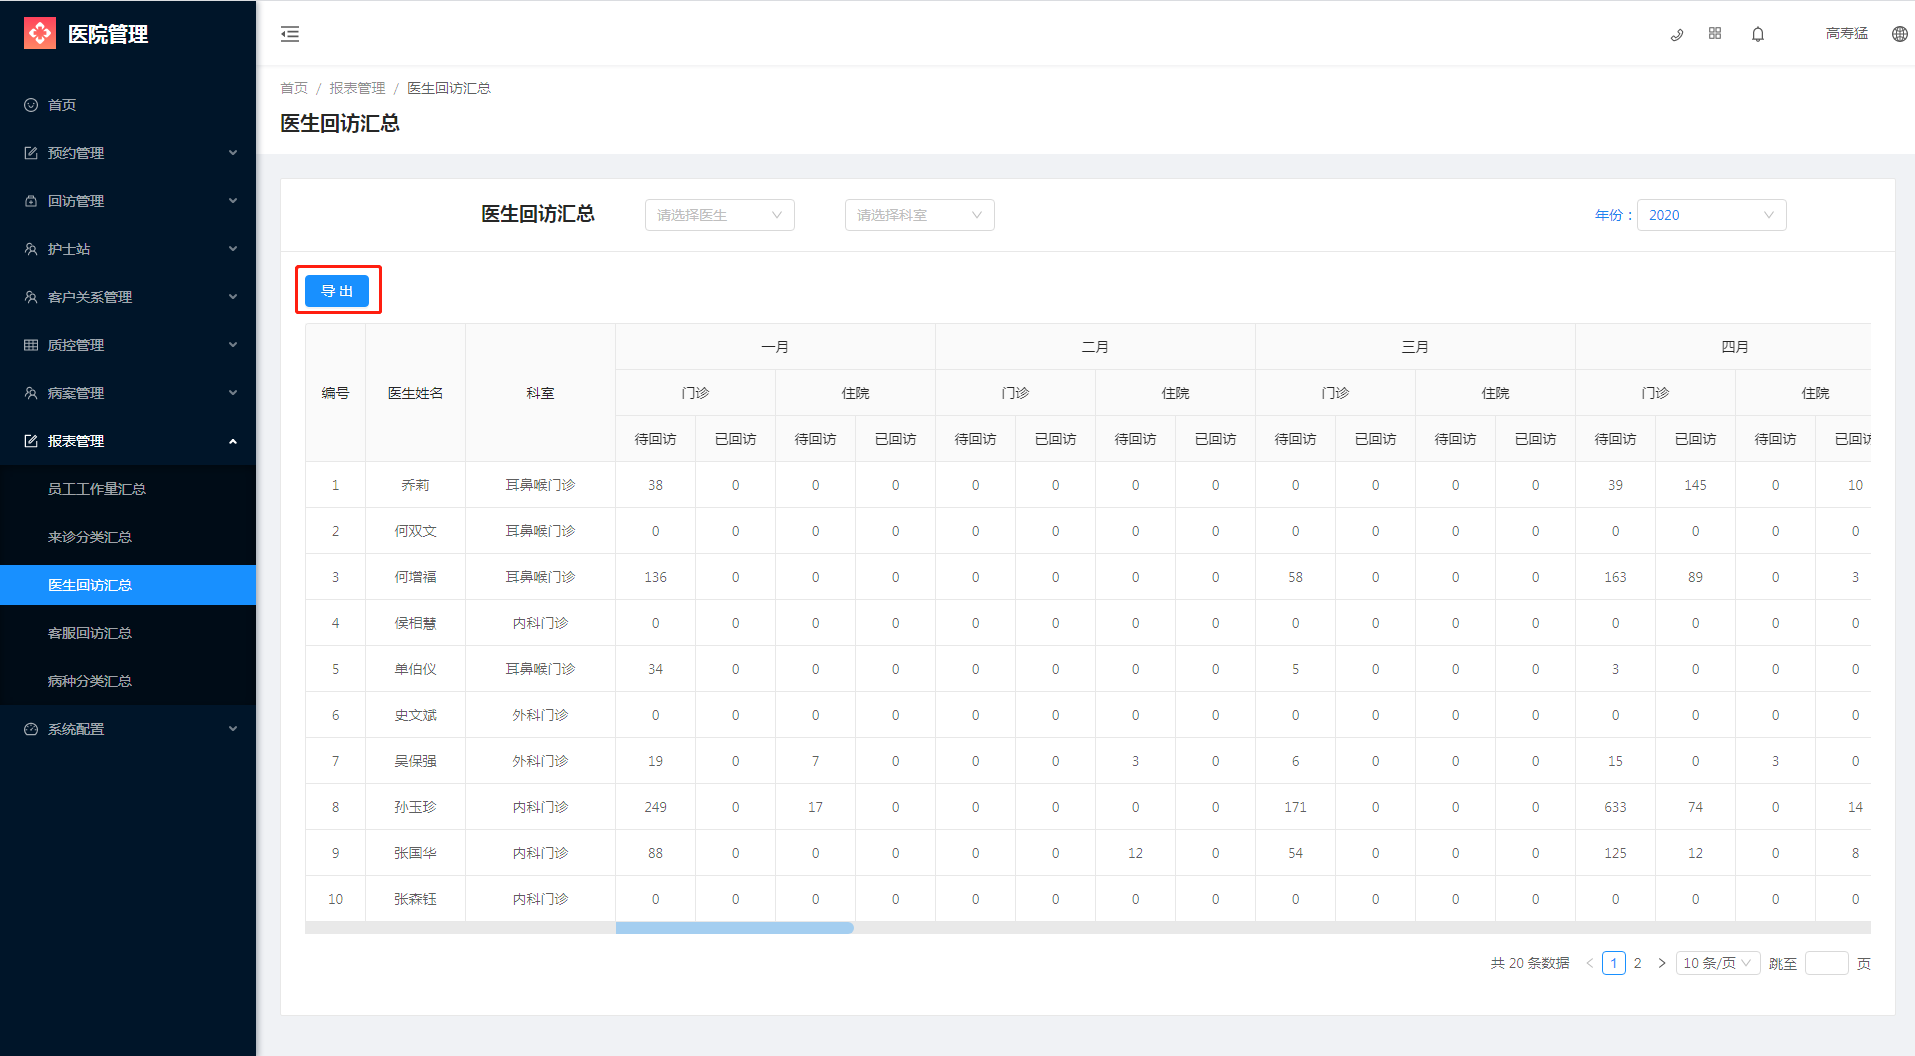Viewport: 1915px width, 1056px height.
Task: Open the 请选择科室 dropdown
Action: pos(920,215)
